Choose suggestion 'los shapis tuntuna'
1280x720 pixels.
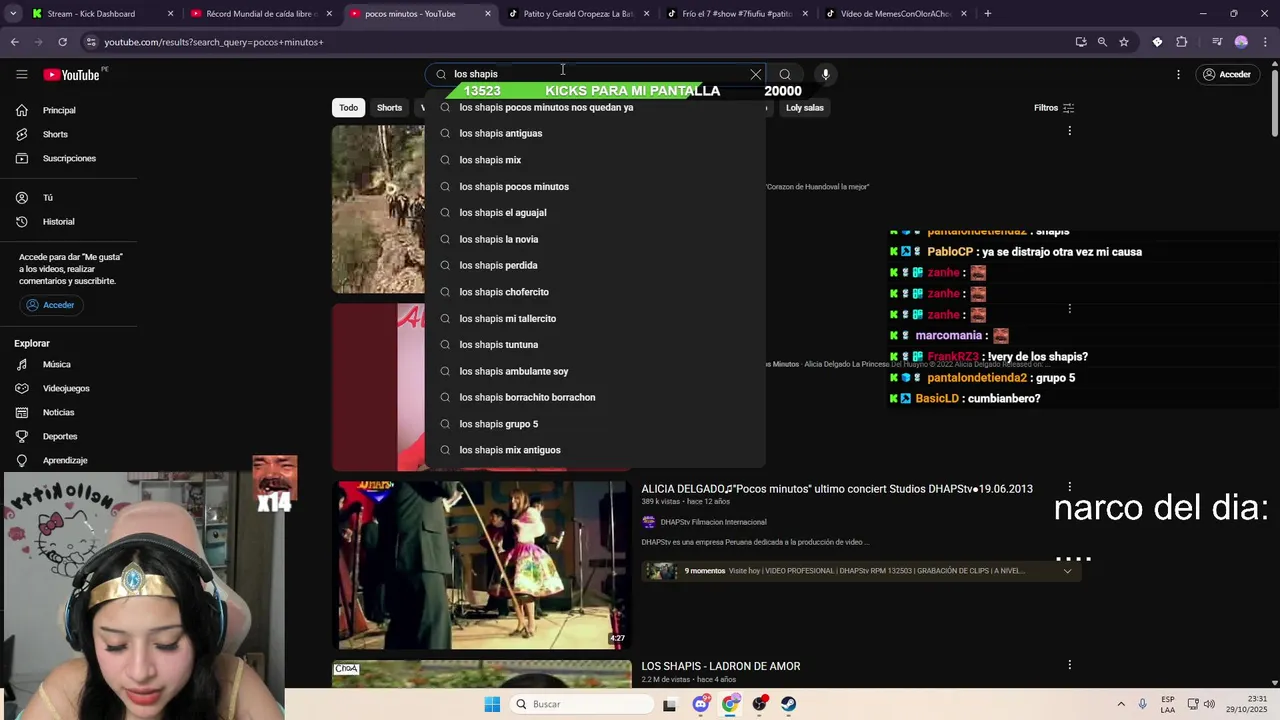(595, 344)
